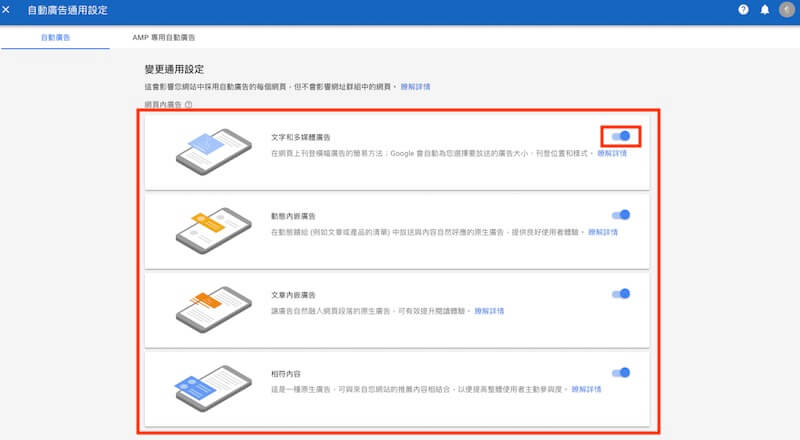Follow 瞭解詳情 link for 文章內嵌廣告
This screenshot has width=800, height=440.
[490, 311]
